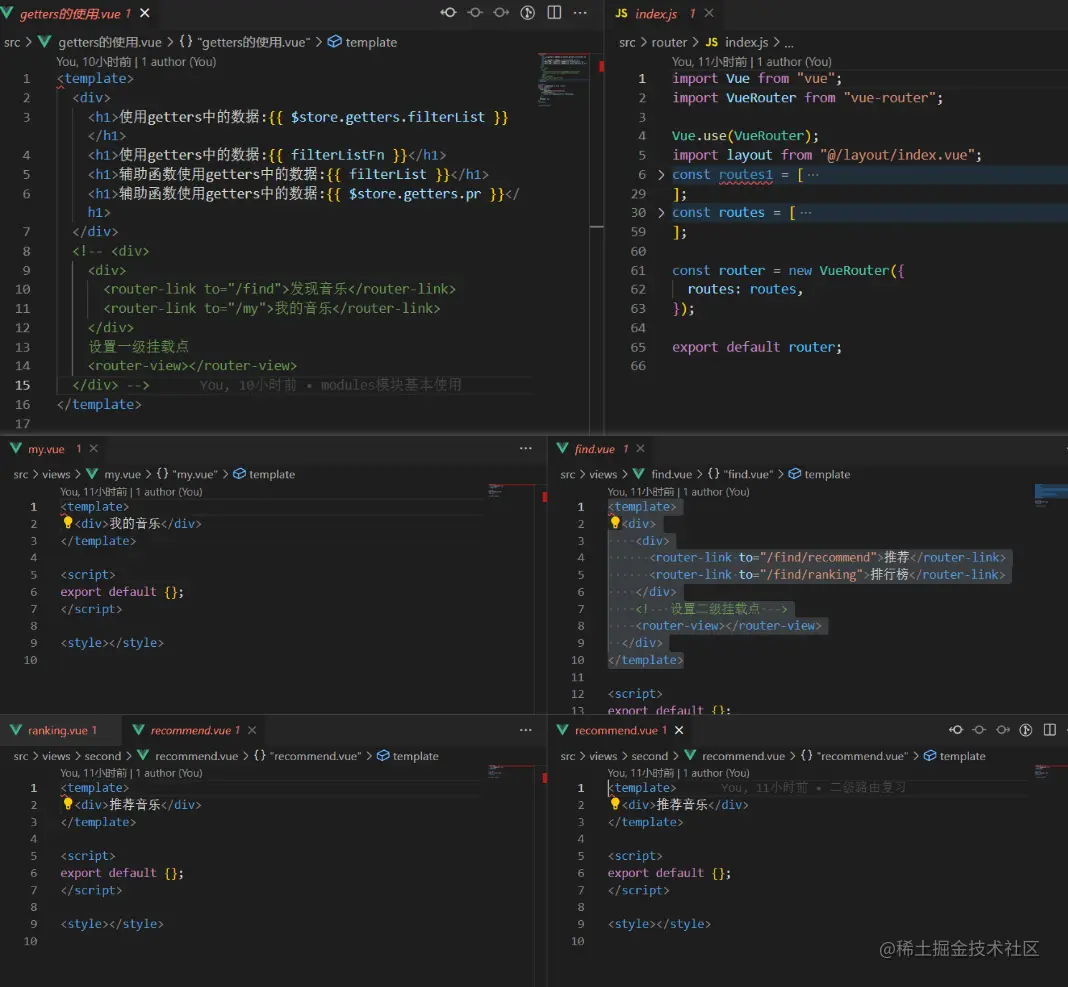This screenshot has width=1068, height=987.
Task: Open more actions menu in getters editor toolbar
Action: pos(580,13)
